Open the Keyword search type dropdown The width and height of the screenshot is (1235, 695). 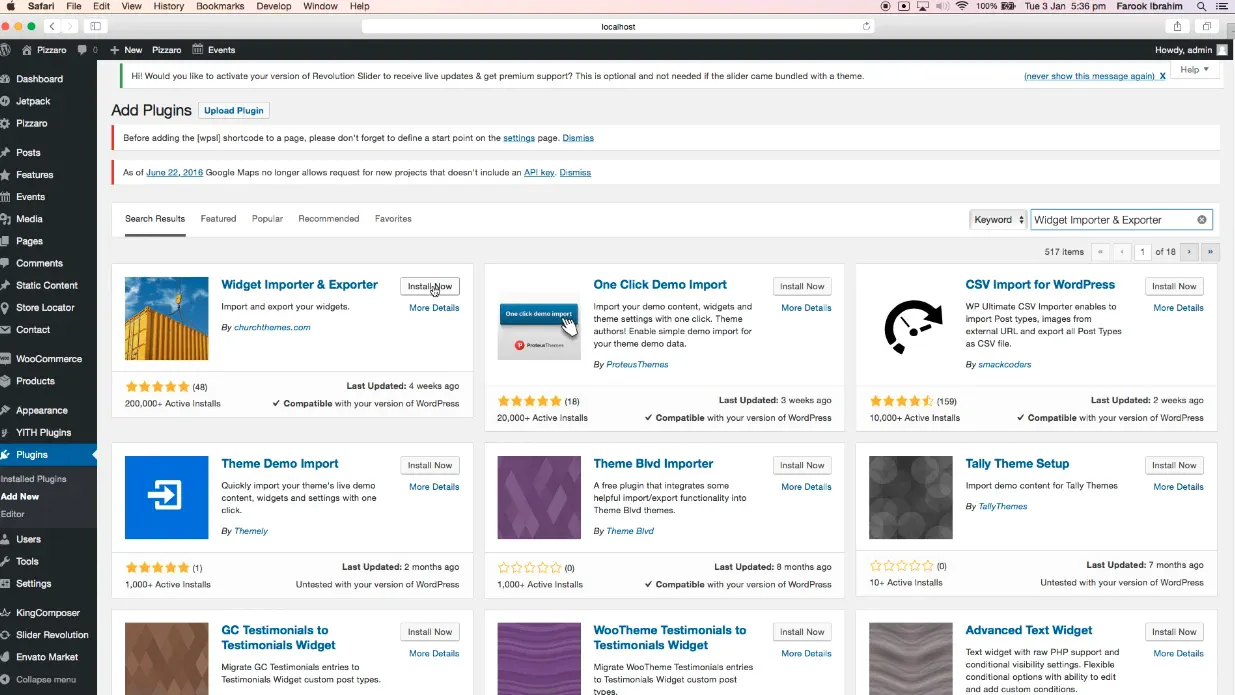pyautogui.click(x=998, y=220)
